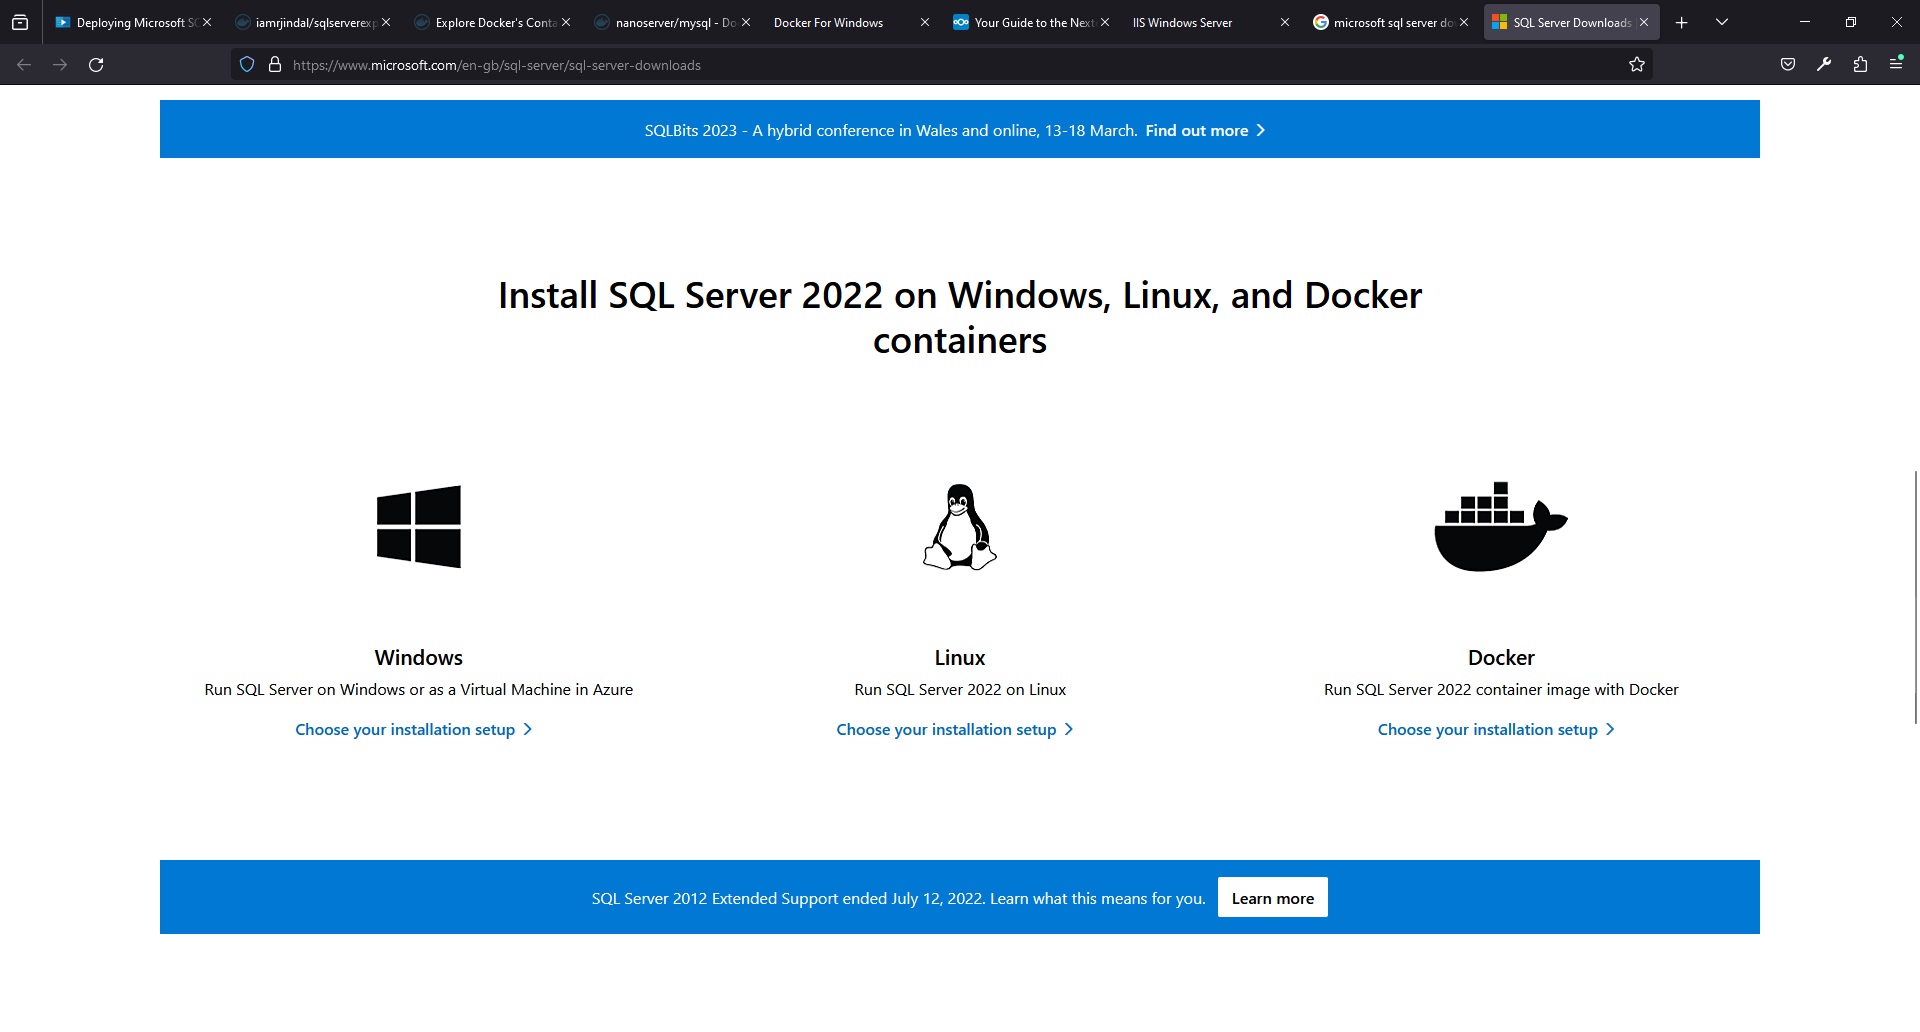Click 'Run SQL Server 2022 on Linux' text
1920x1032 pixels.
click(960, 690)
